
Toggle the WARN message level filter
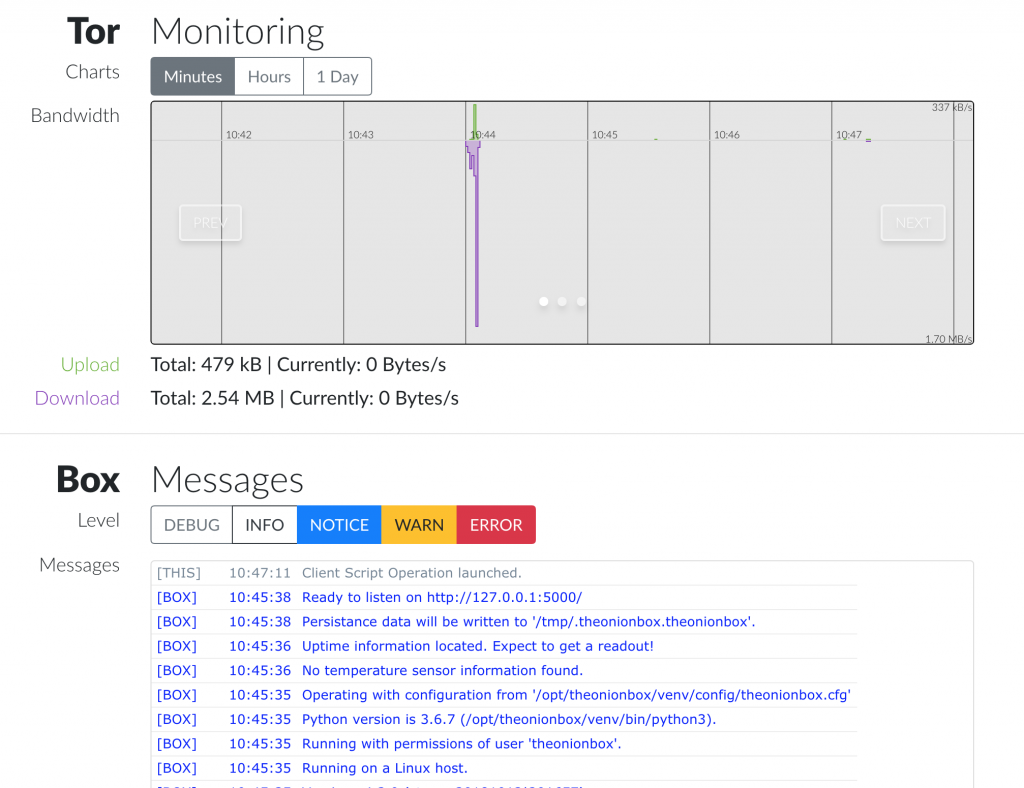tap(418, 524)
